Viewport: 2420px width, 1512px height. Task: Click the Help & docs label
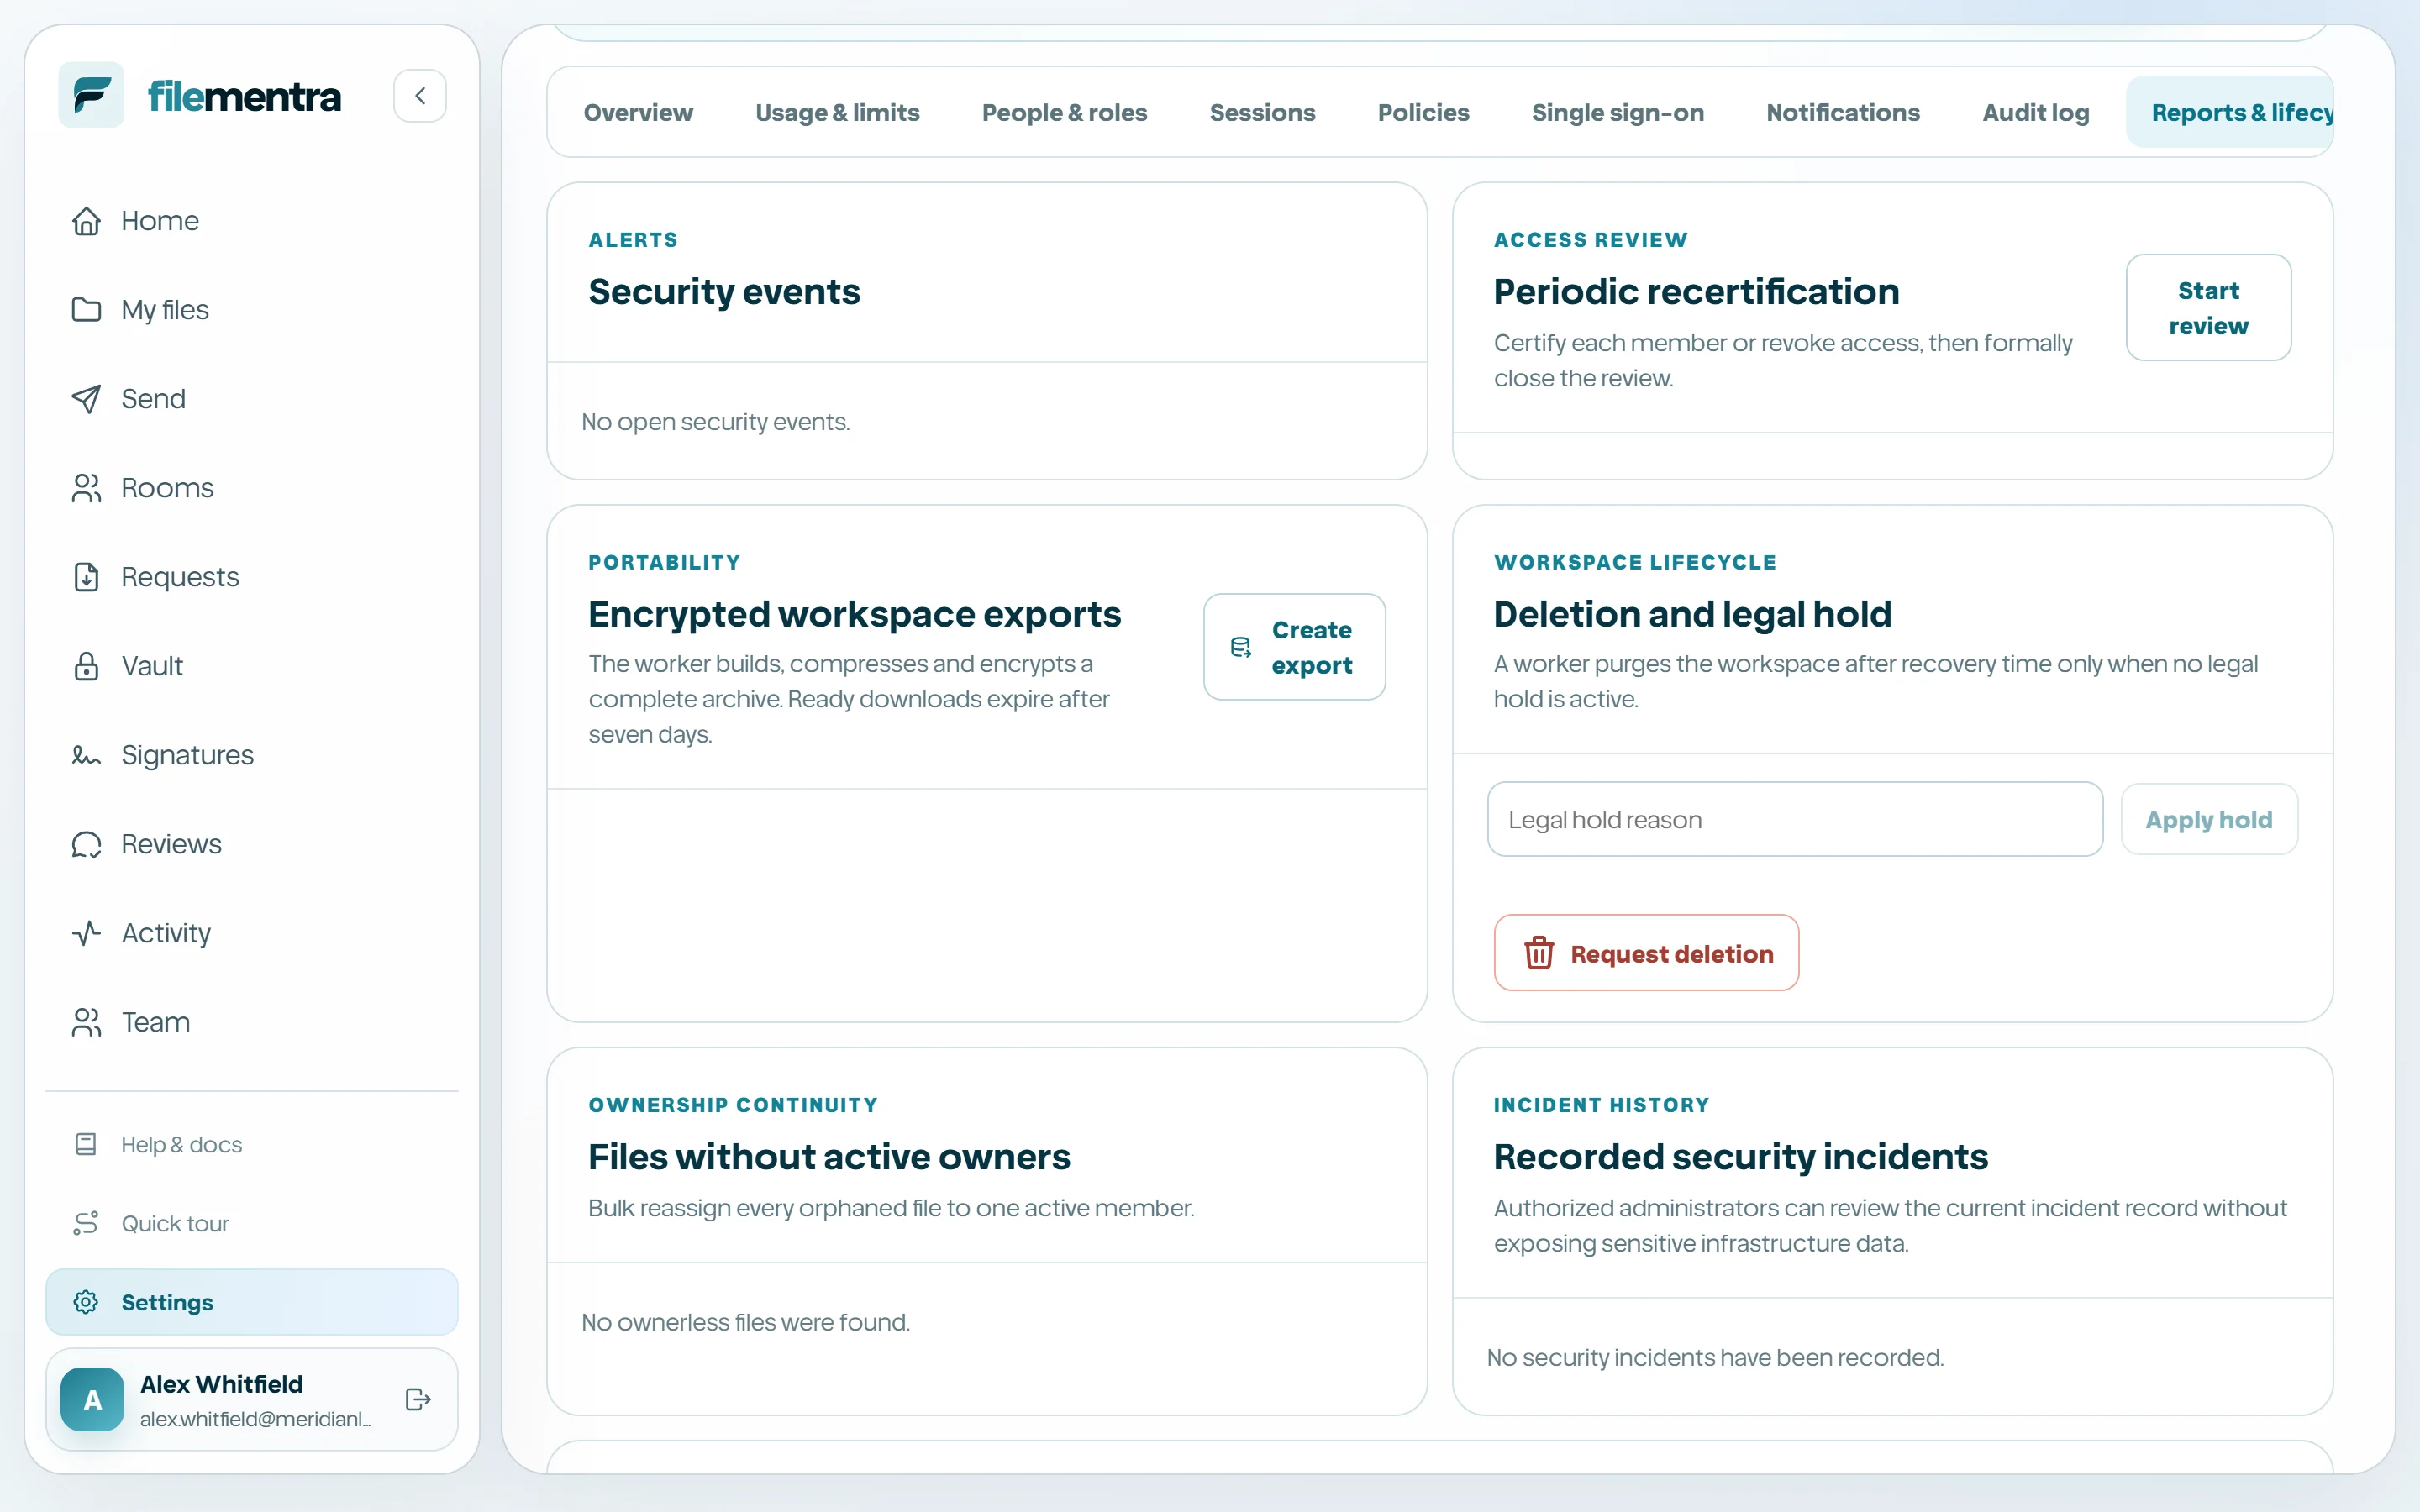pos(181,1144)
